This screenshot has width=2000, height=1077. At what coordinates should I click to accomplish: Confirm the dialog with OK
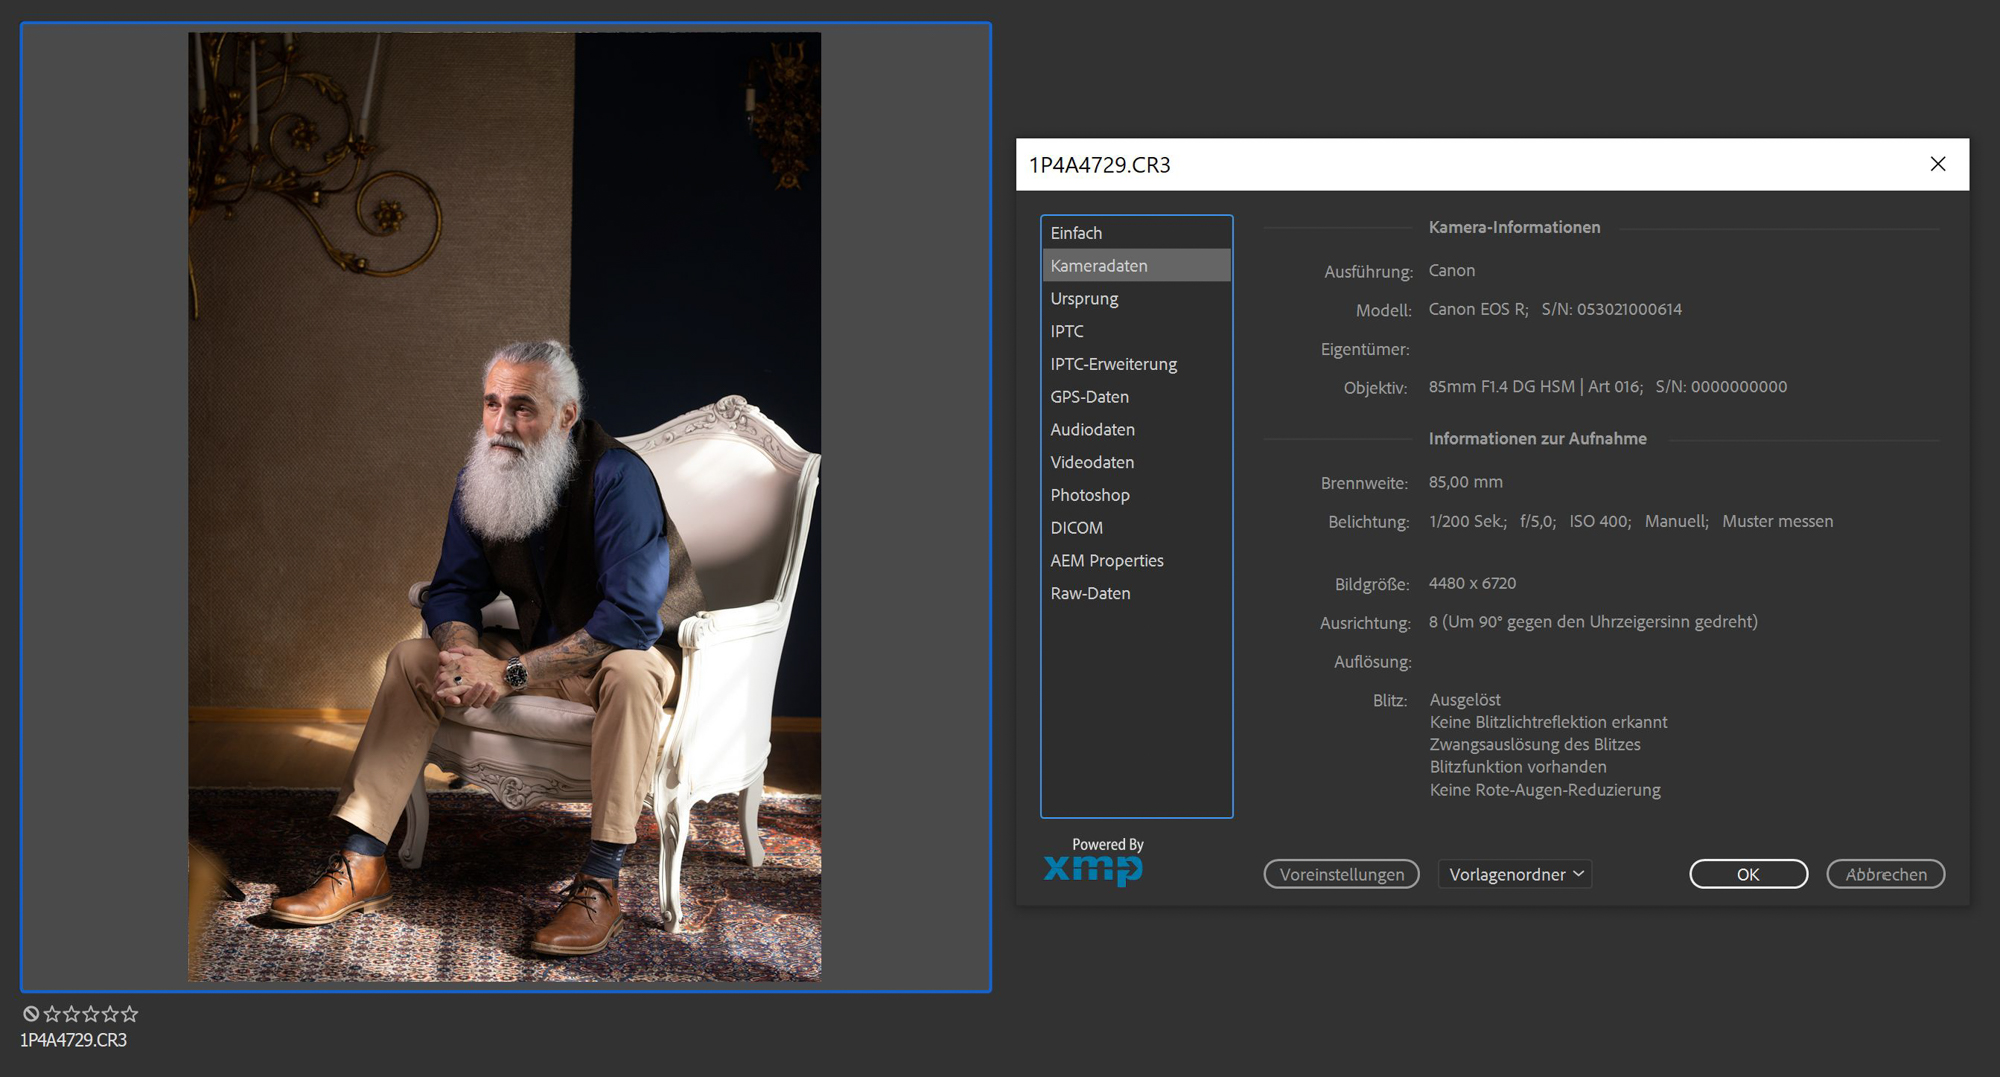point(1747,874)
